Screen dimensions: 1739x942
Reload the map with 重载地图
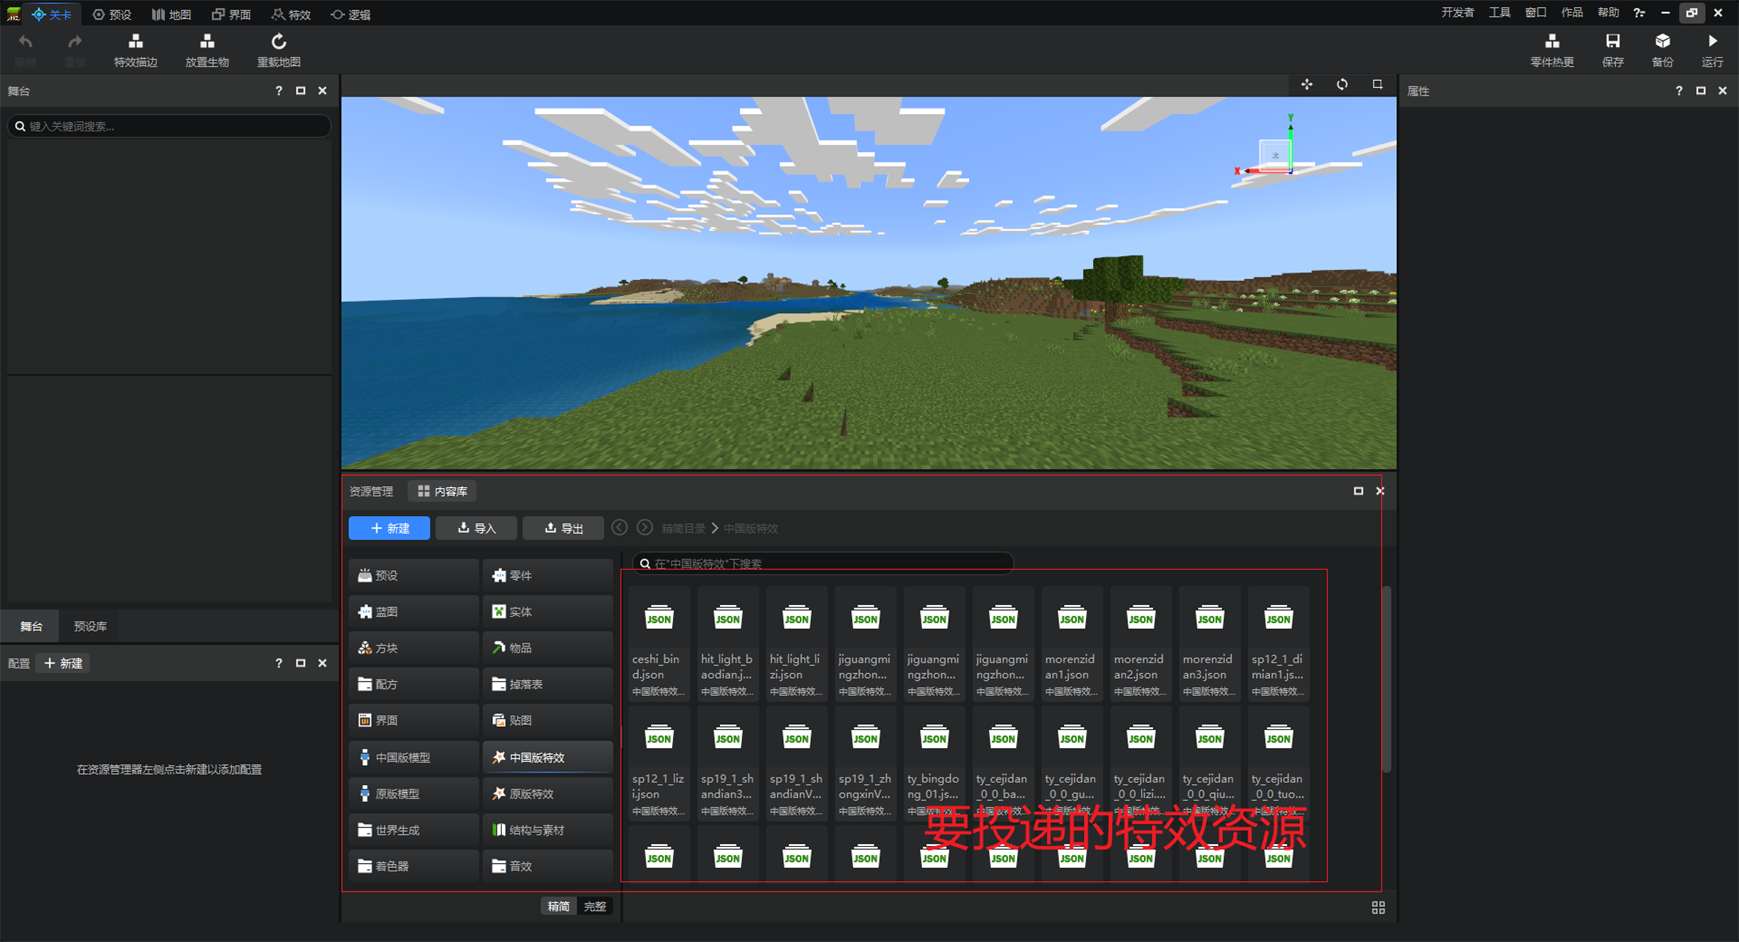coord(279,49)
